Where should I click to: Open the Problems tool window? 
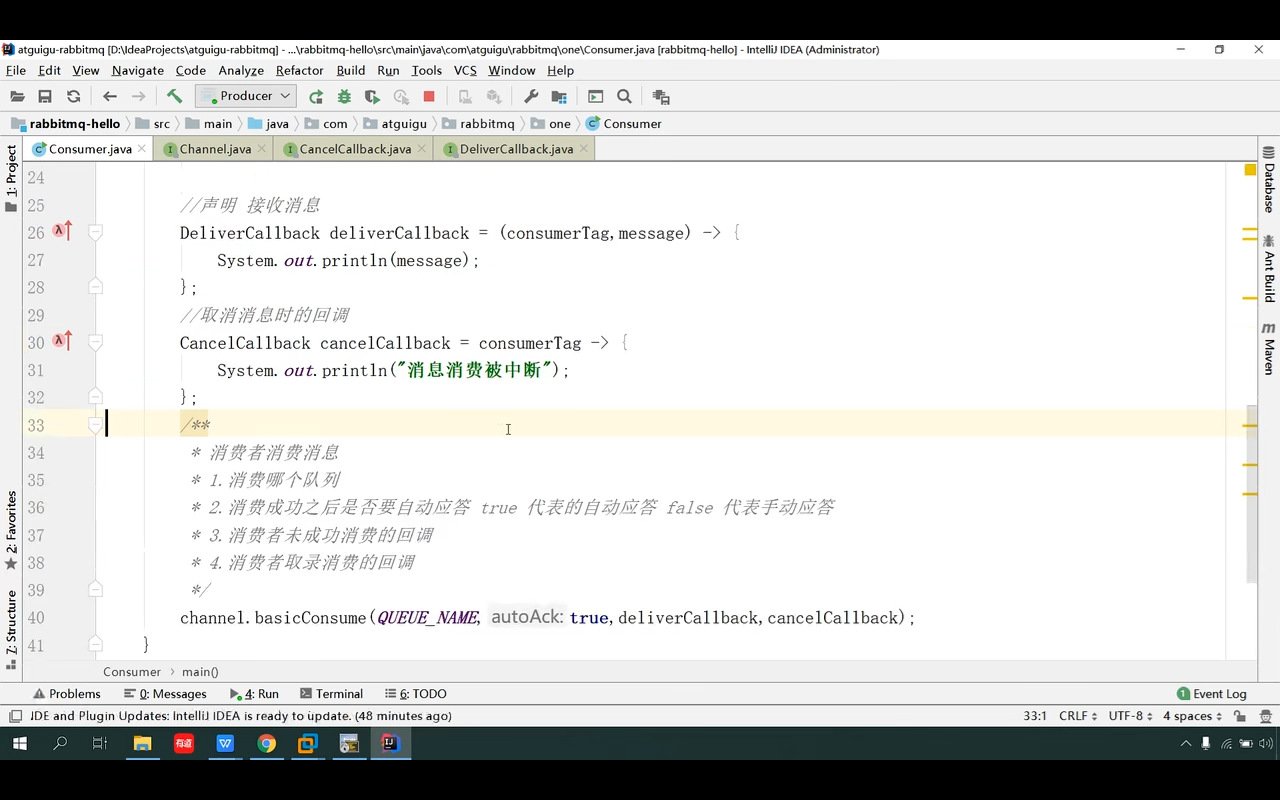(x=67, y=694)
